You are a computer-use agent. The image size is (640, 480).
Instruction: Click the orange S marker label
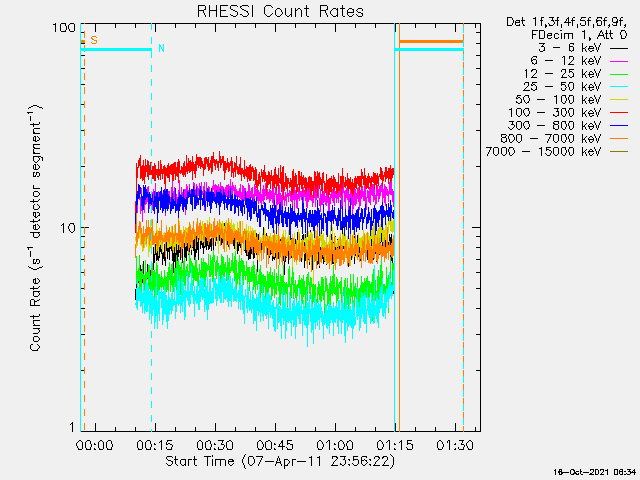coord(94,40)
